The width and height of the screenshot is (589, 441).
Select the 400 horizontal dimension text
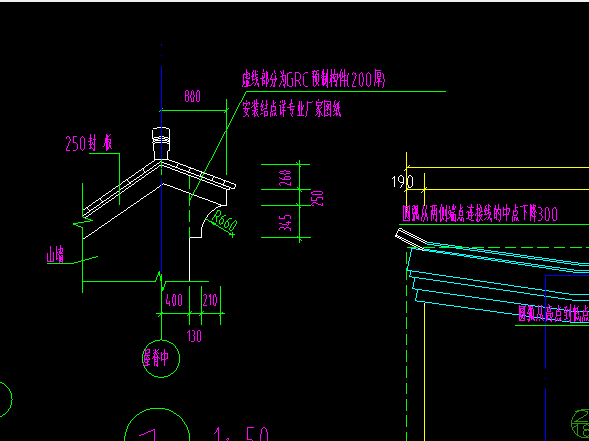(174, 300)
